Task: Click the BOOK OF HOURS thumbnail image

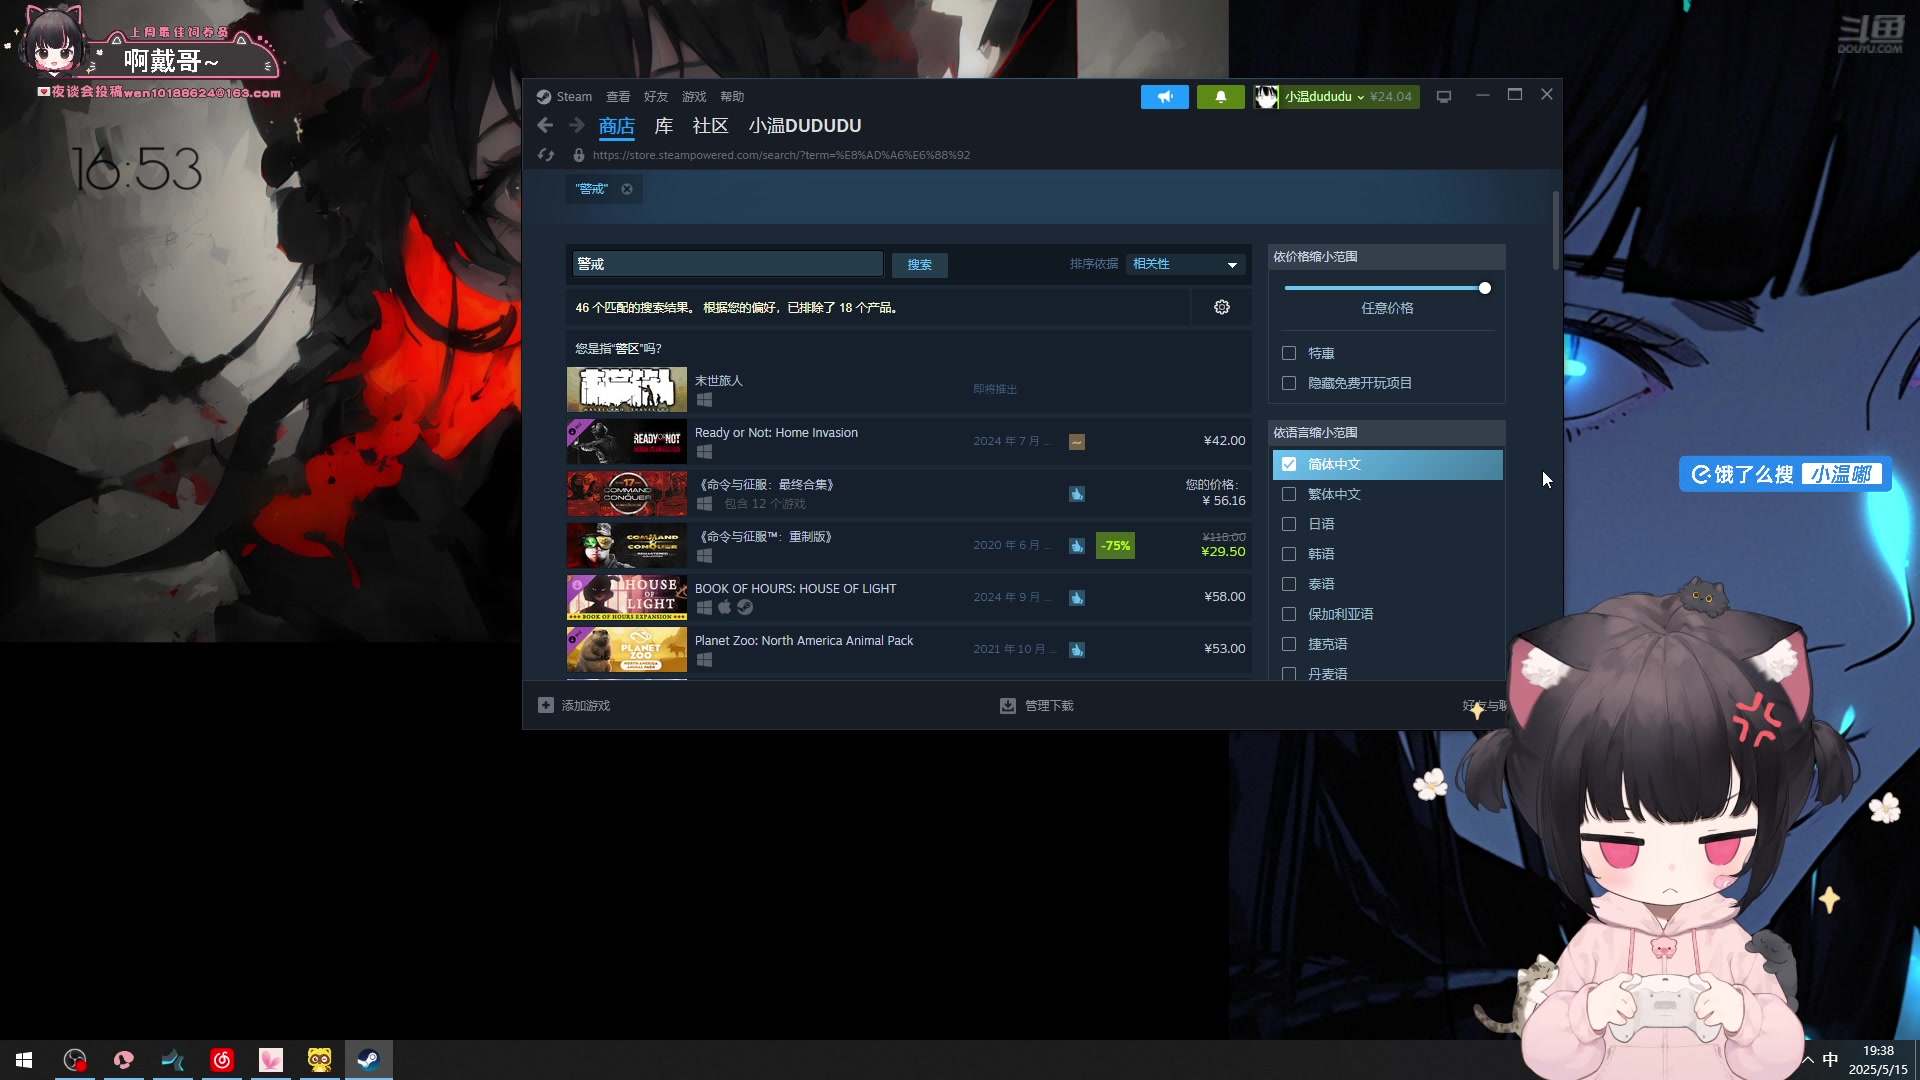Action: [627, 597]
